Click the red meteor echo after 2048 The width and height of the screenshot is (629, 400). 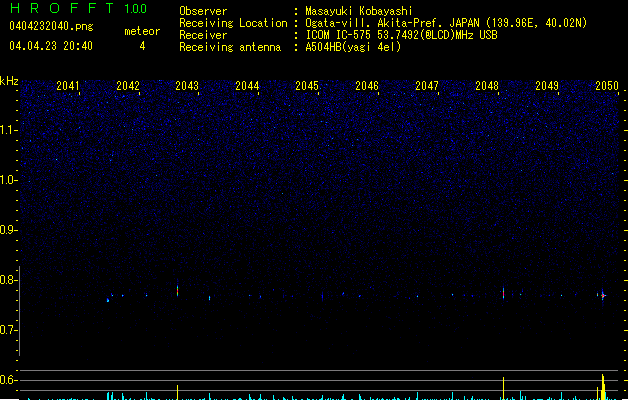[x=503, y=292]
